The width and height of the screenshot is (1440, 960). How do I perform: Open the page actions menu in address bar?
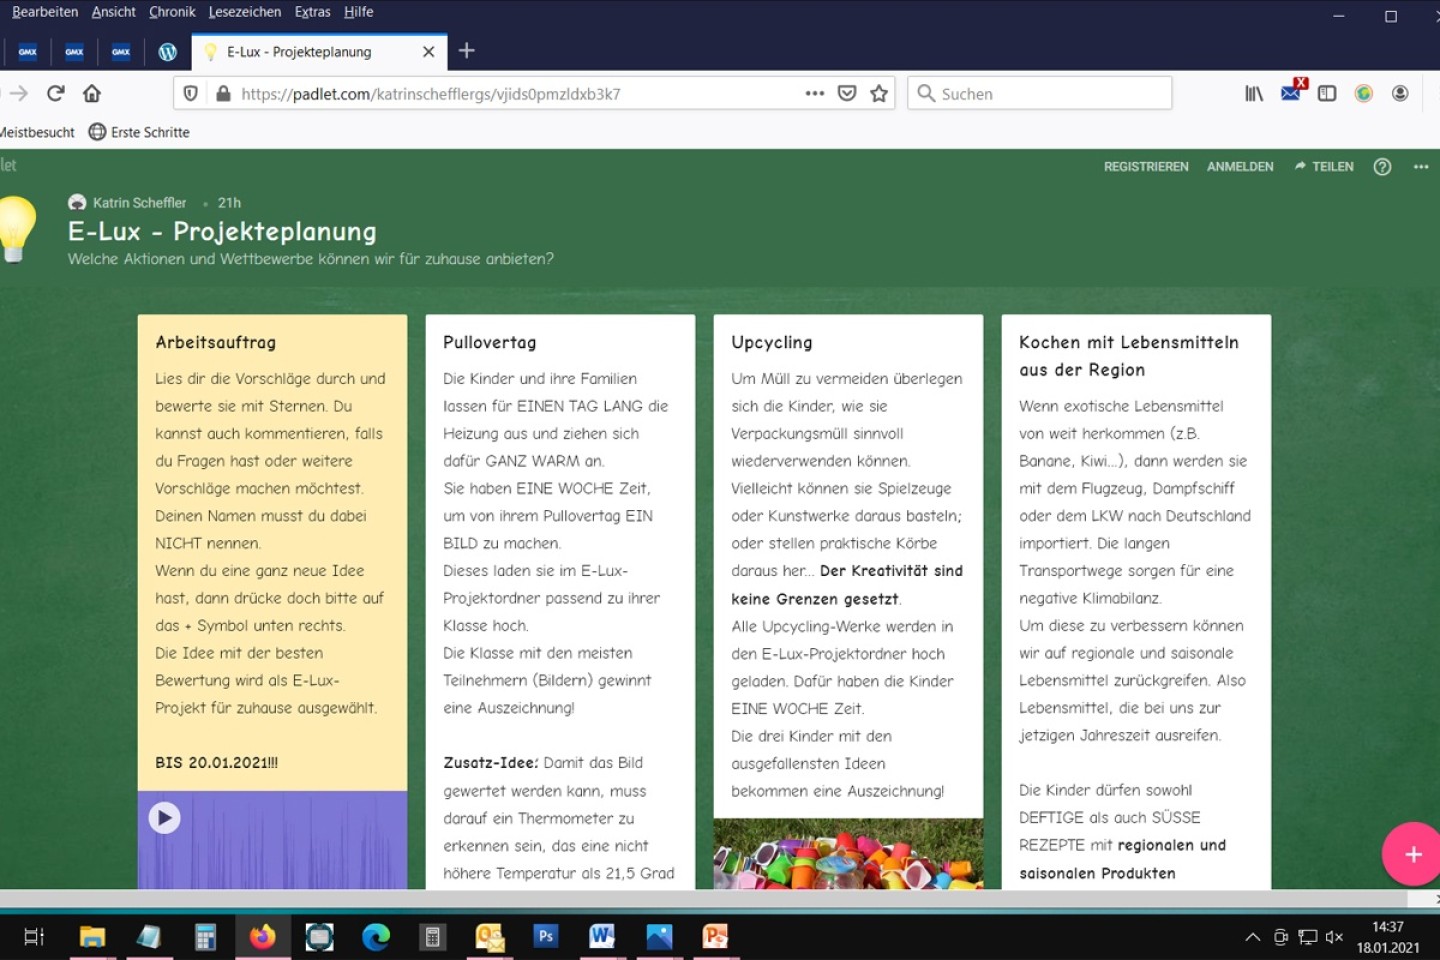(x=815, y=94)
